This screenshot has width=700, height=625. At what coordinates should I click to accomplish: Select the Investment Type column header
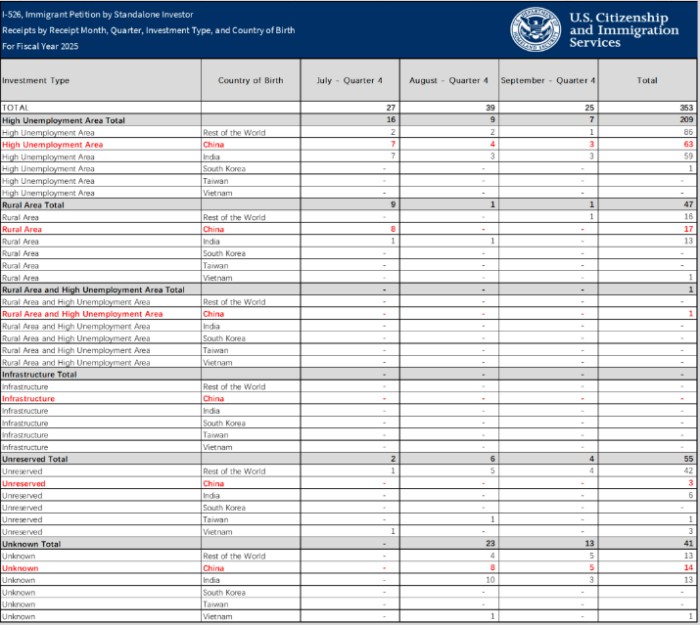(x=36, y=80)
